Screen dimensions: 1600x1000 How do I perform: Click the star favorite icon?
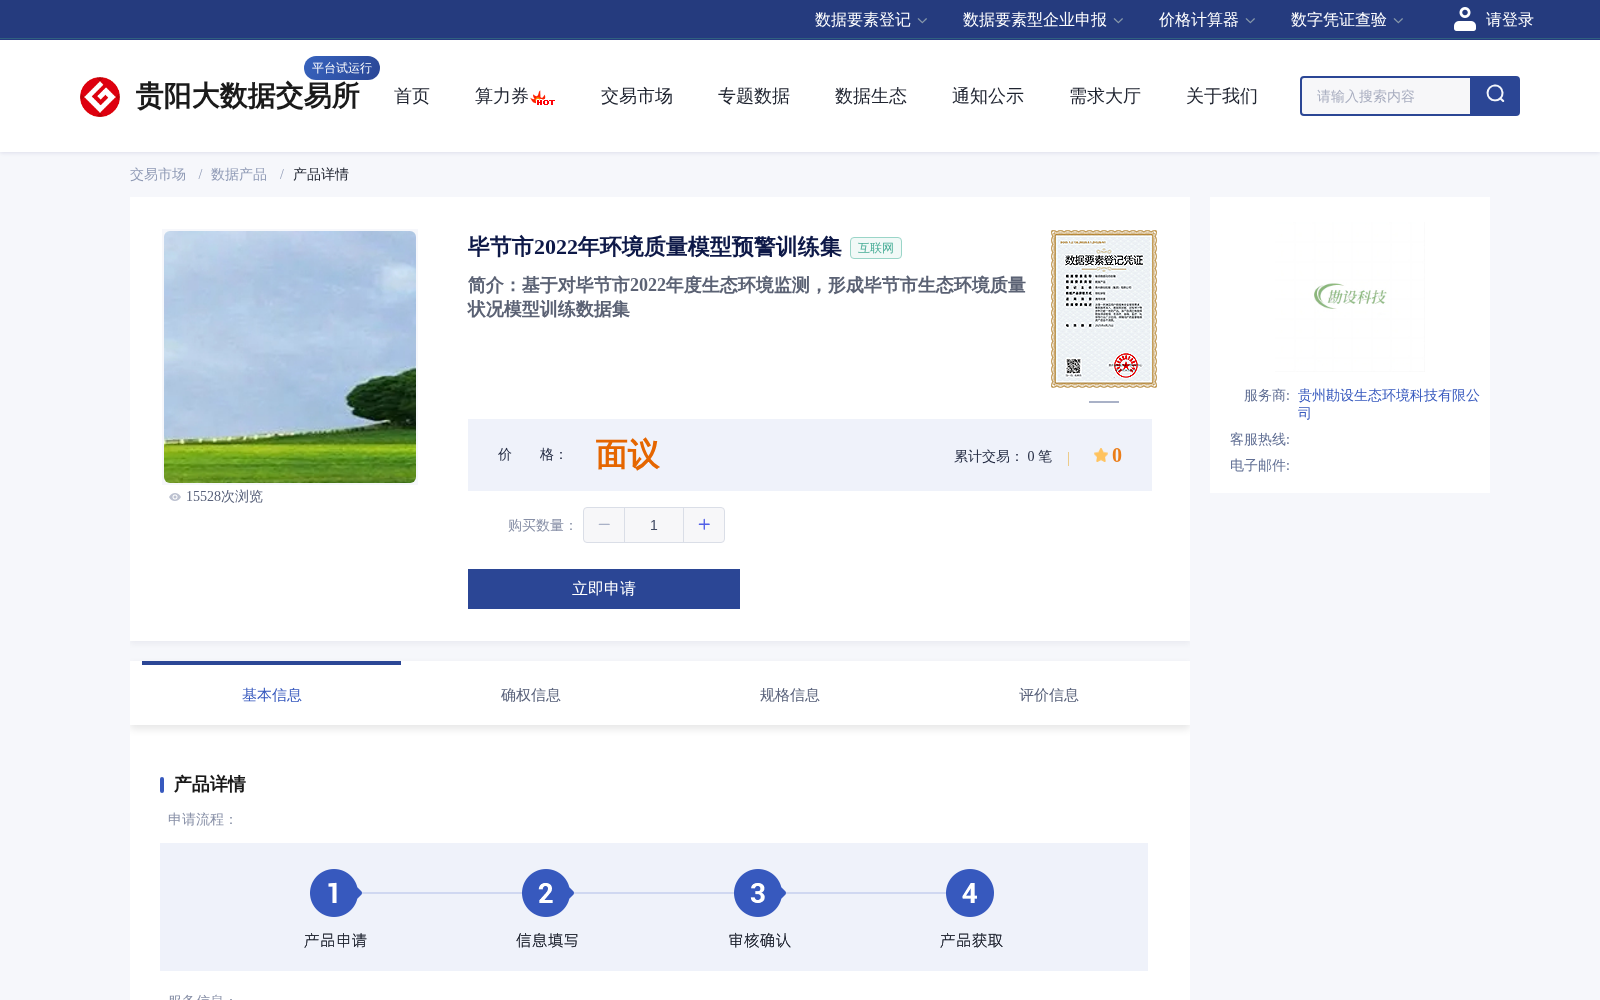click(1100, 455)
